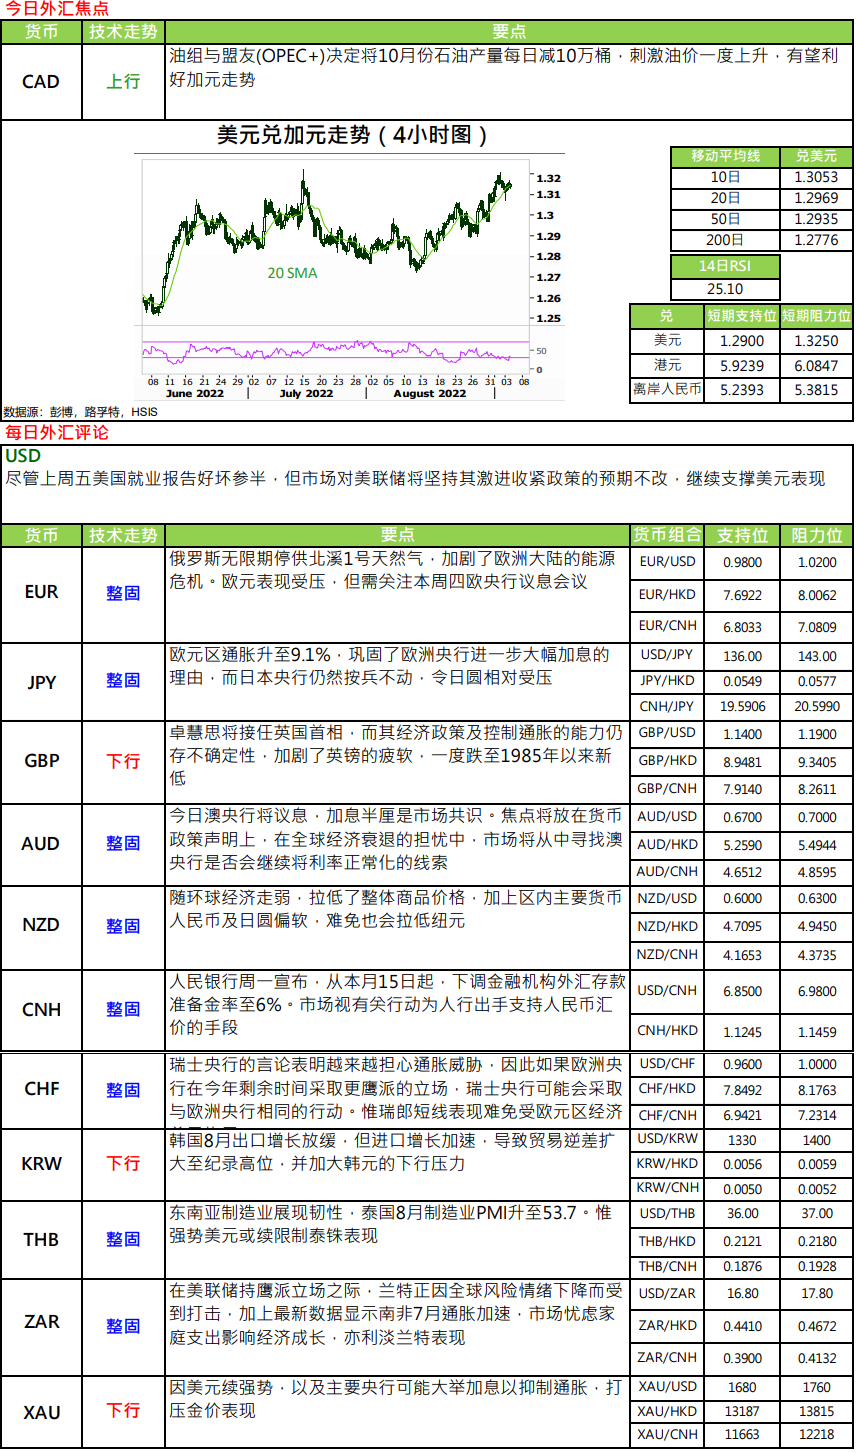
Task: Click the 阻力位 column header
Action: click(817, 535)
